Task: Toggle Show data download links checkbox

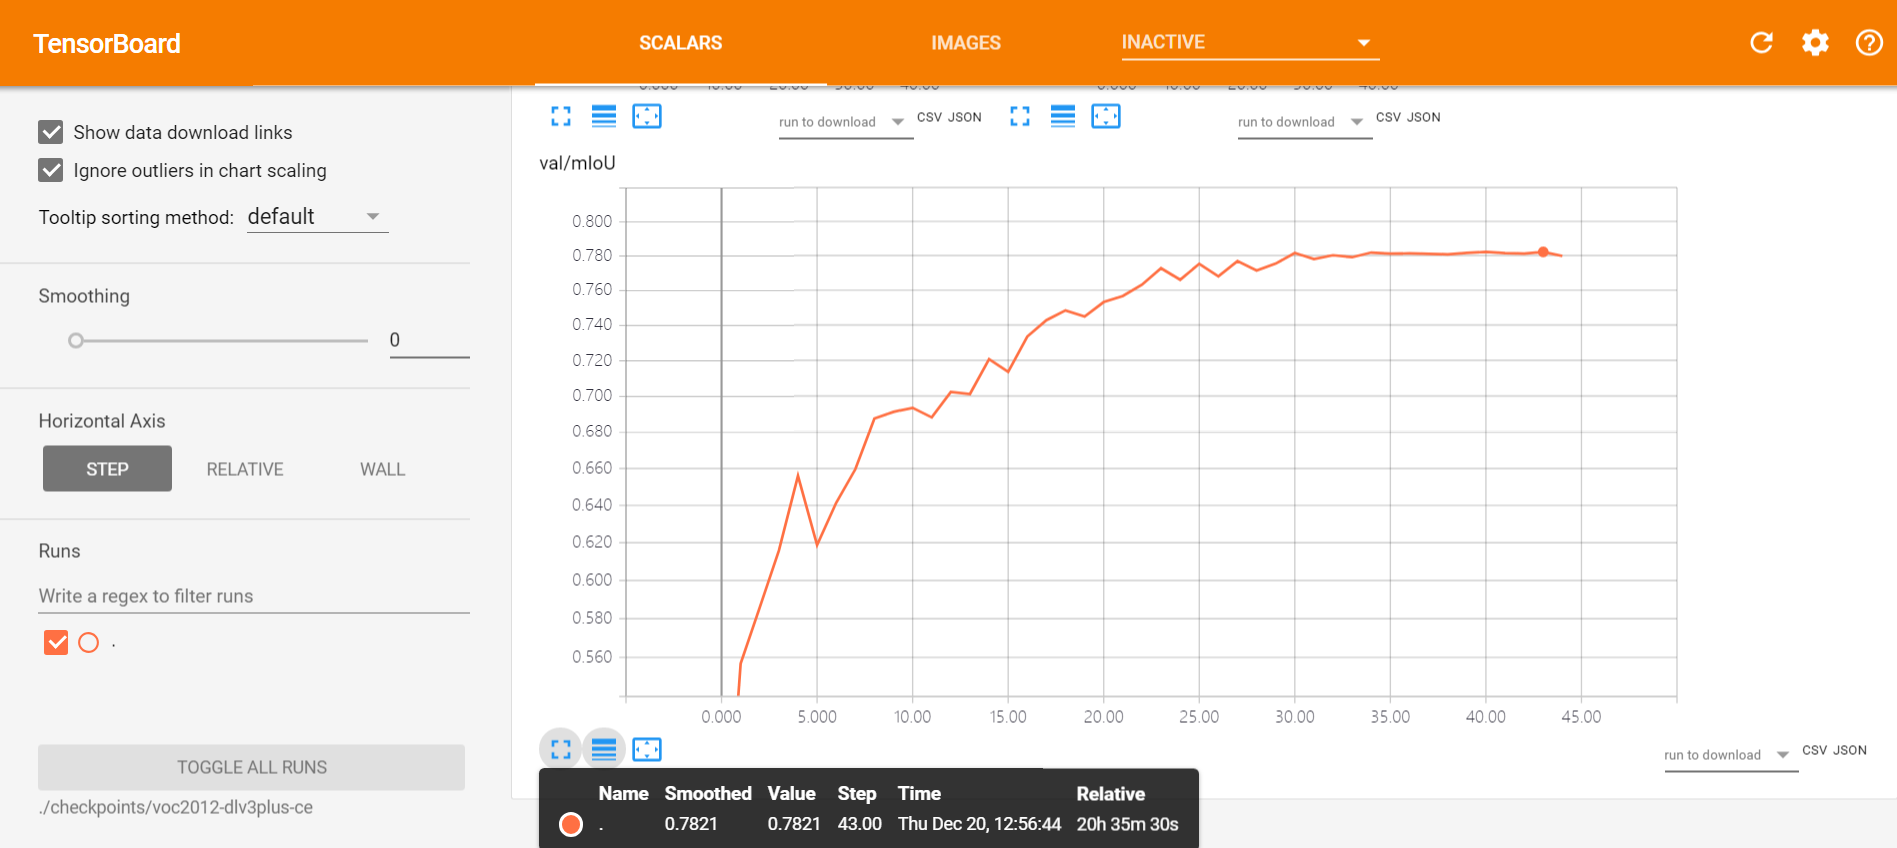Action: coord(51,132)
